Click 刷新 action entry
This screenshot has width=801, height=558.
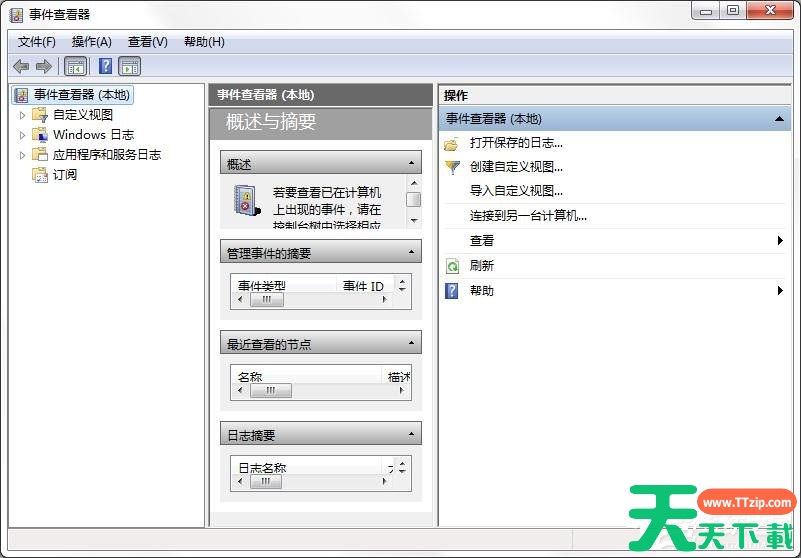tap(482, 266)
